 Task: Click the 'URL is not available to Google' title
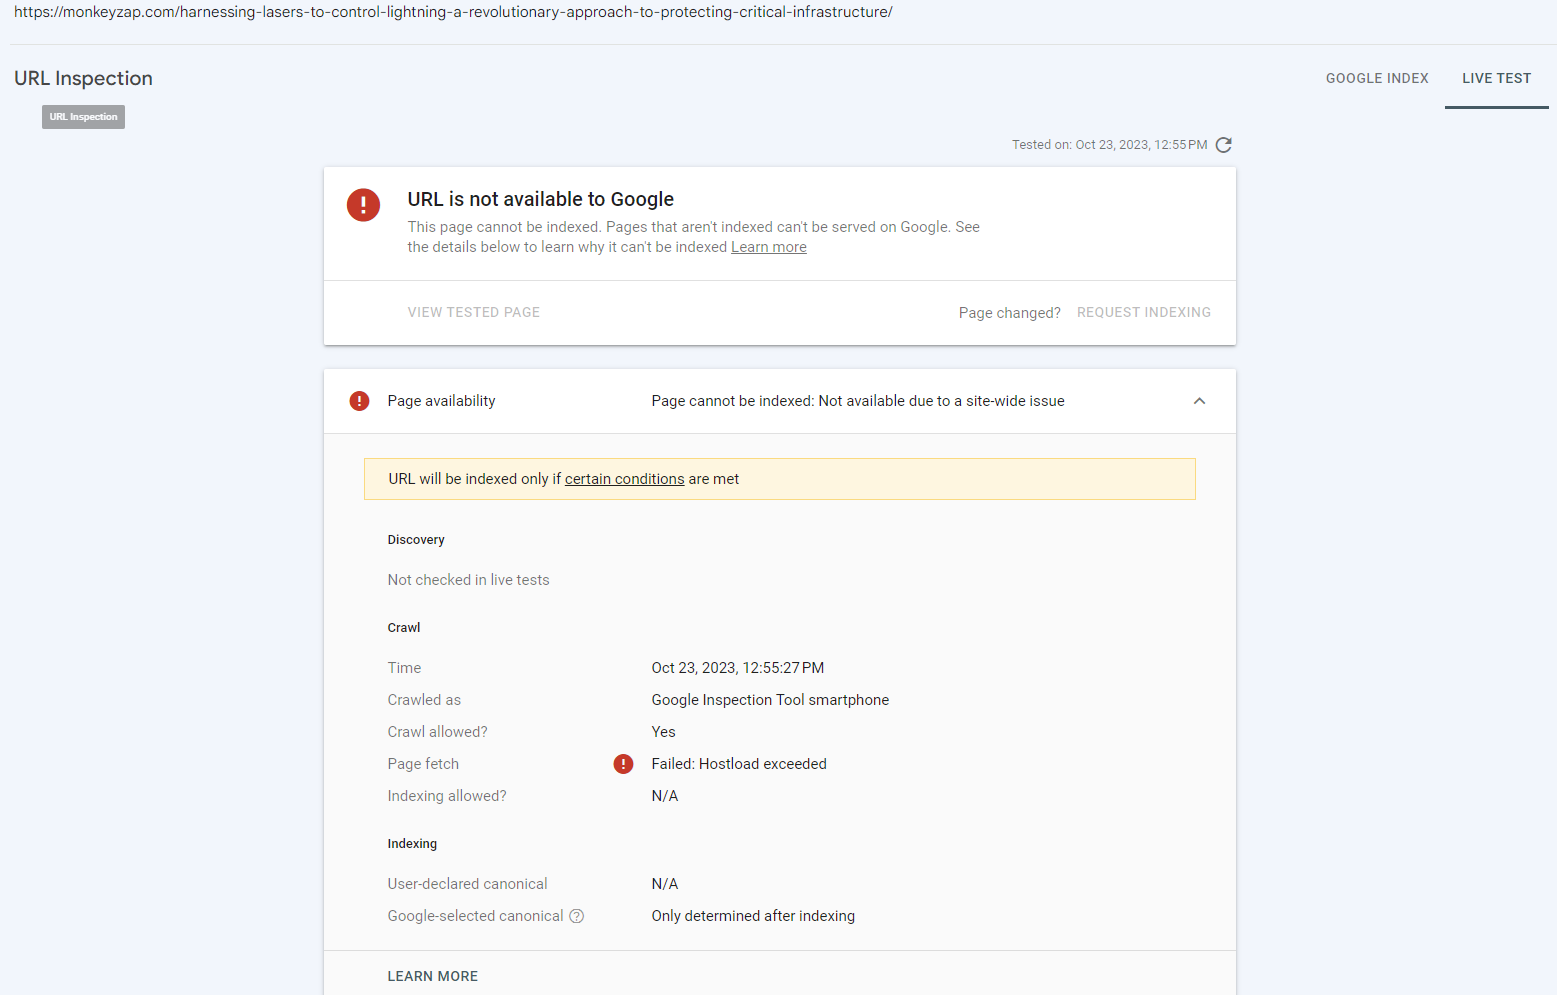pyautogui.click(x=540, y=199)
